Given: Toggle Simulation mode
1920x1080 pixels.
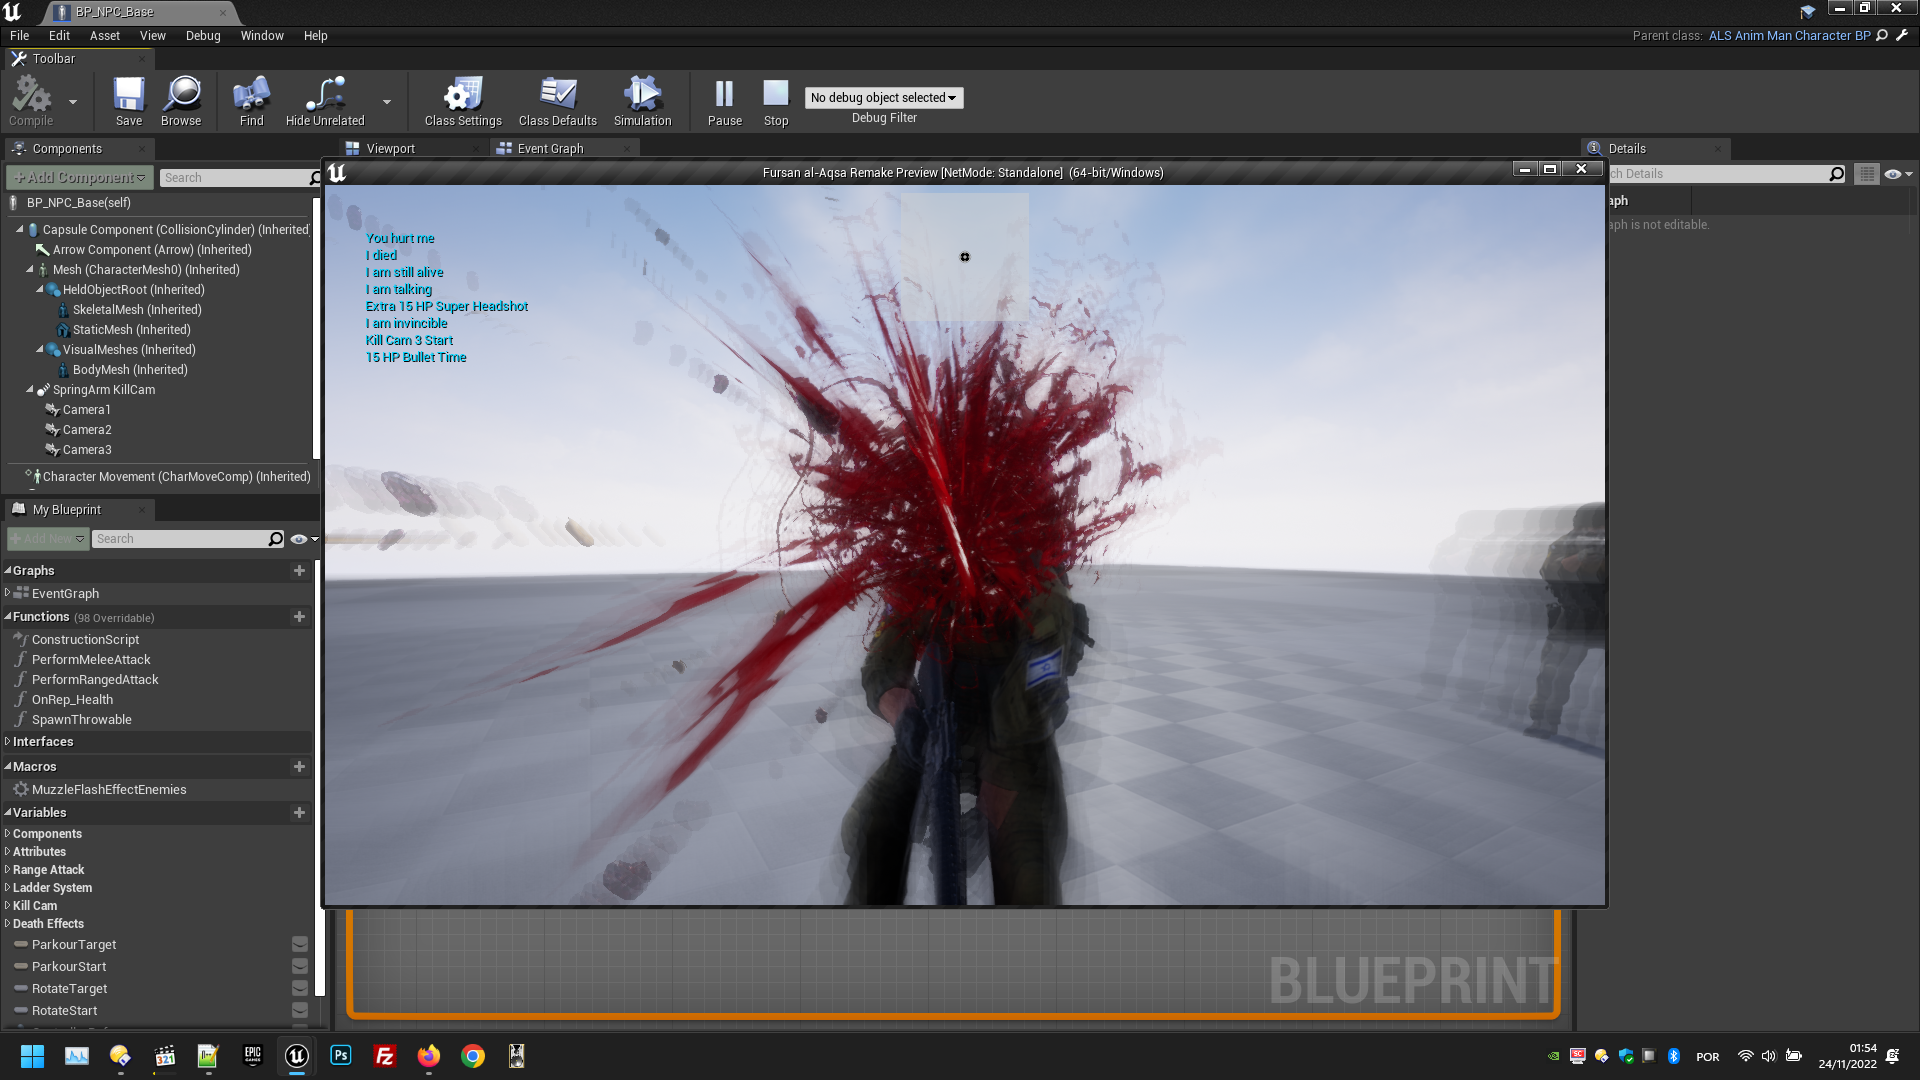Looking at the screenshot, I should 642,101.
